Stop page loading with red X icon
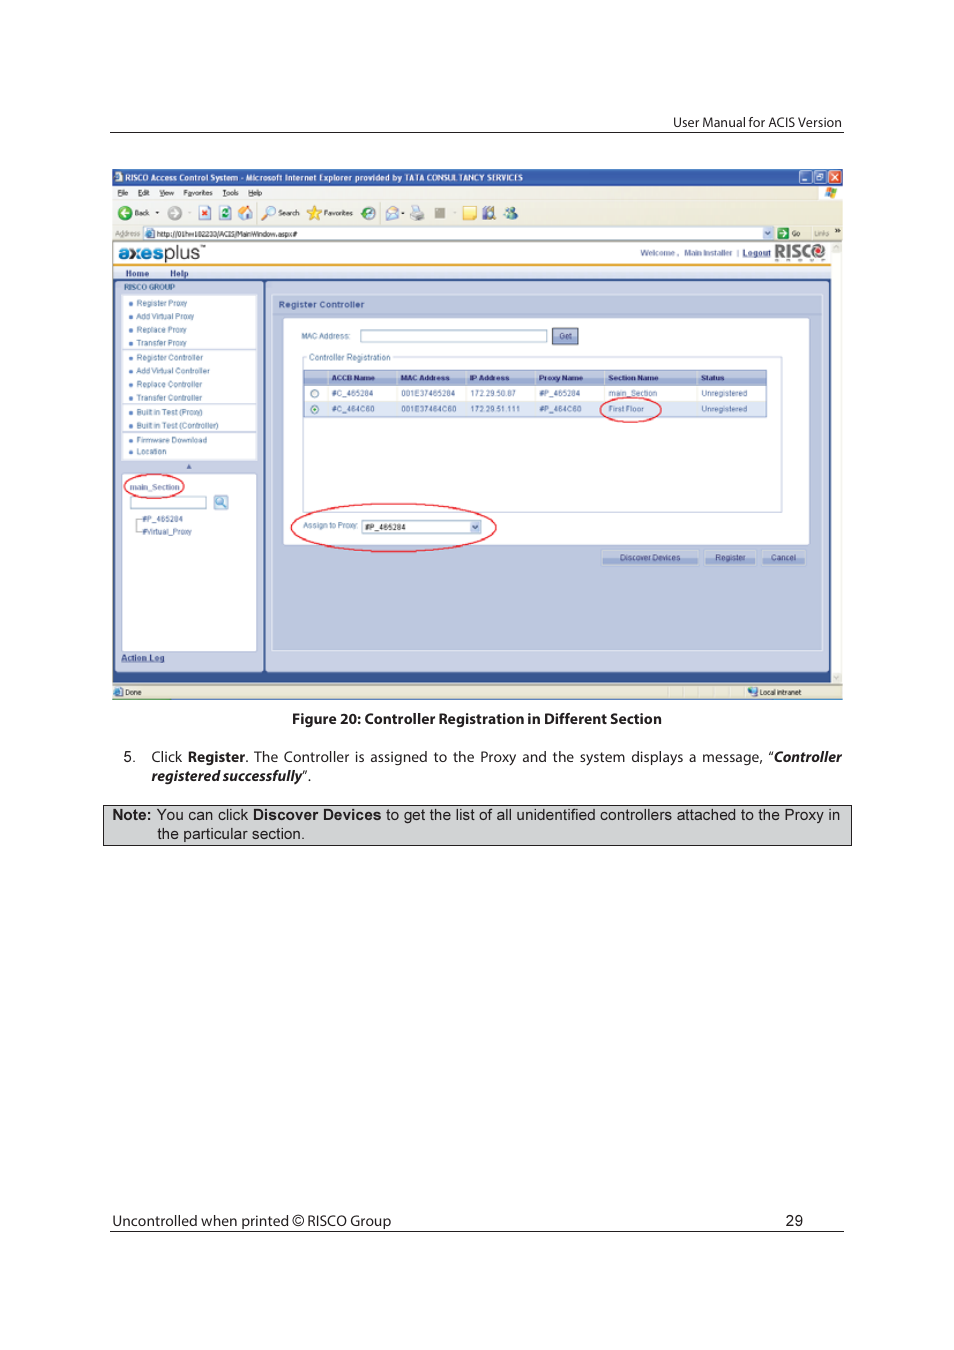954x1350 pixels. pos(205,213)
